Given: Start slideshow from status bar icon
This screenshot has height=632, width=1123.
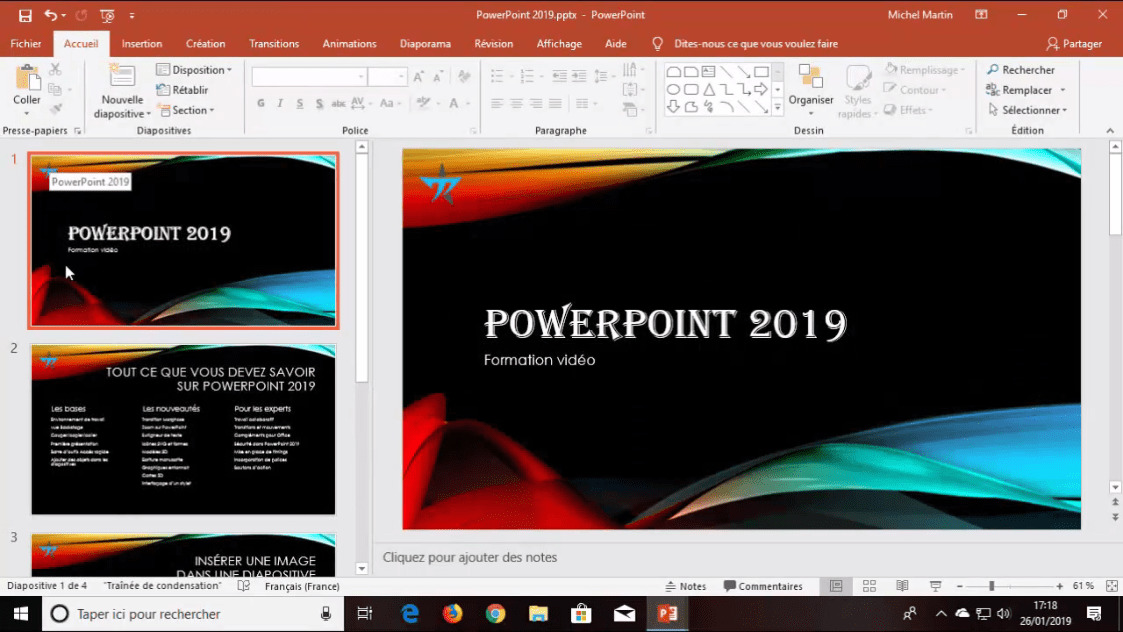Looking at the screenshot, I should click(x=935, y=586).
